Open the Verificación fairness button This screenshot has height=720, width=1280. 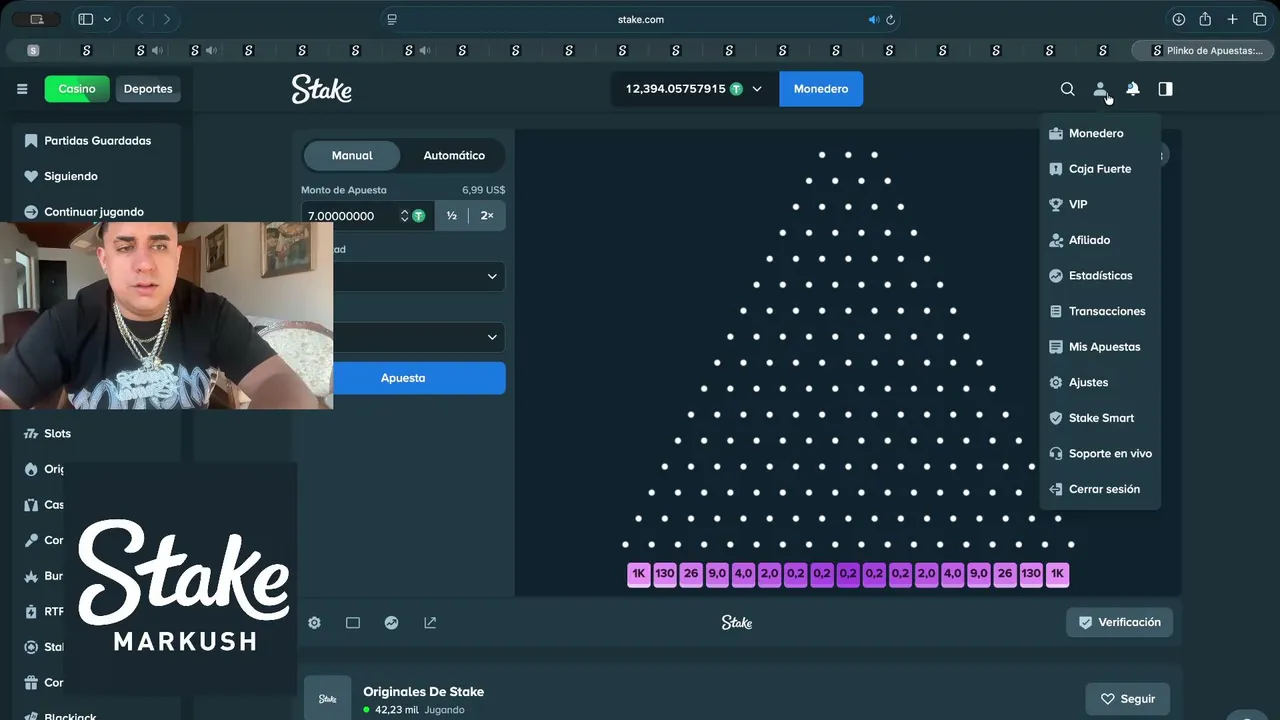point(1119,622)
